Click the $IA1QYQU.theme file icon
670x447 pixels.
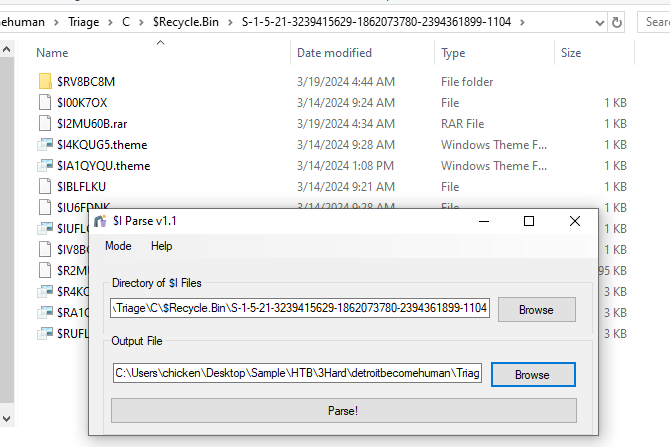click(44, 165)
